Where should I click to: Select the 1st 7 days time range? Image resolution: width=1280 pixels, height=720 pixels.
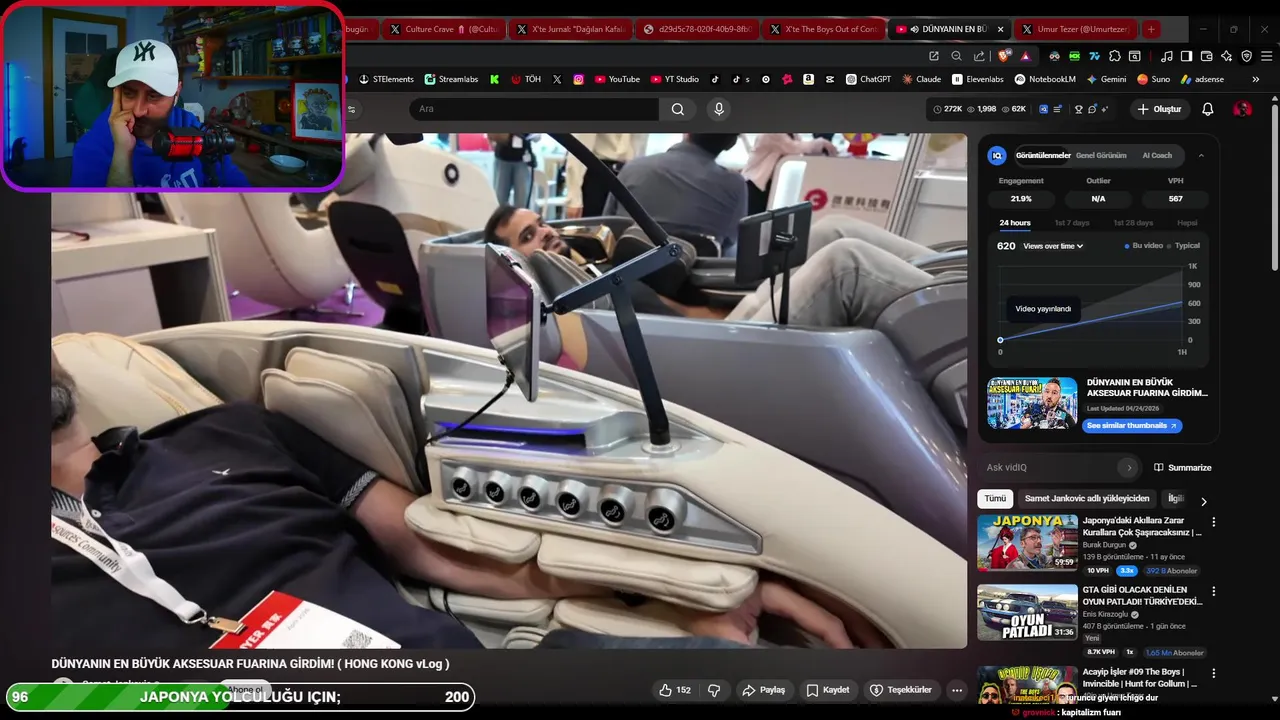coord(1072,223)
